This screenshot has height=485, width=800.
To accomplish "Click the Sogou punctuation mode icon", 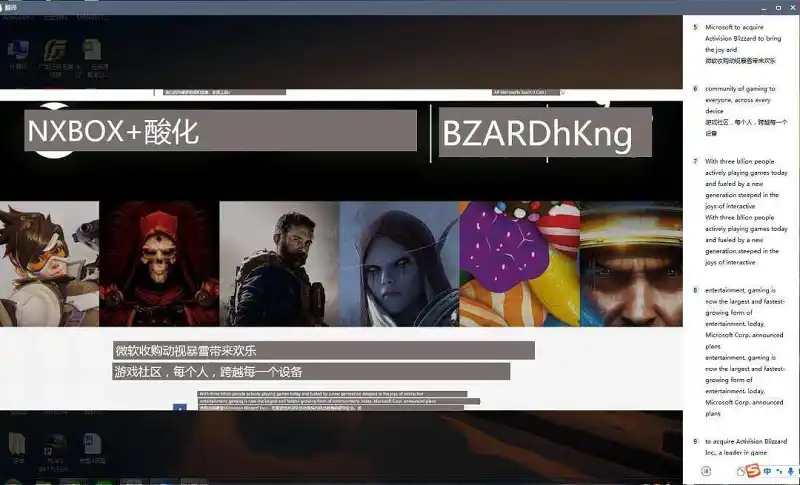I will pyautogui.click(x=779, y=471).
